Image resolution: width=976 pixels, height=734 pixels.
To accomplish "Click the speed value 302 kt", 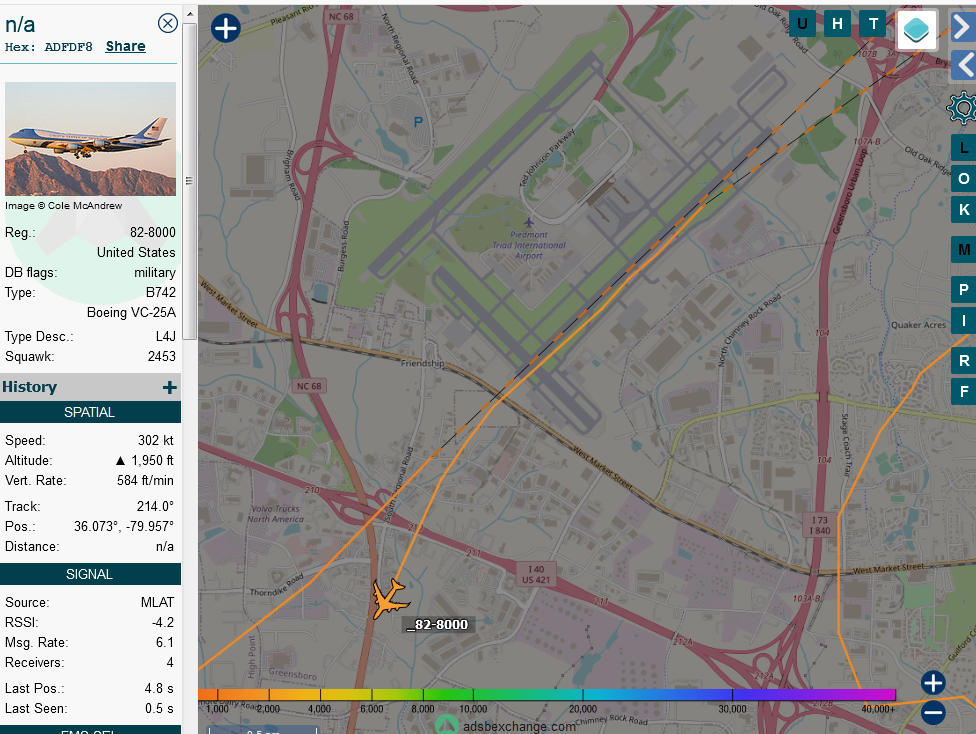I will click(x=156, y=441).
